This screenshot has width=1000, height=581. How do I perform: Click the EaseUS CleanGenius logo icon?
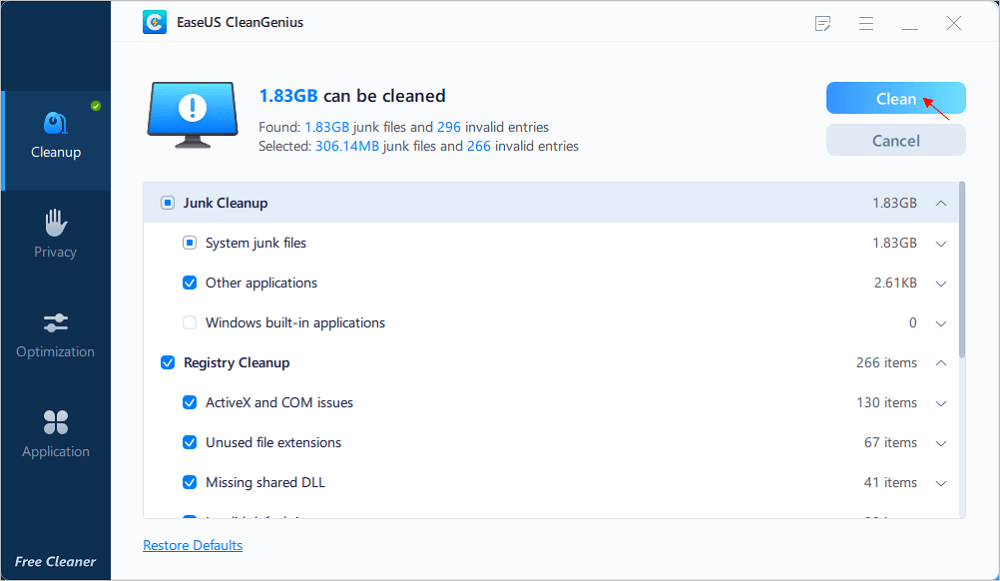click(x=153, y=22)
